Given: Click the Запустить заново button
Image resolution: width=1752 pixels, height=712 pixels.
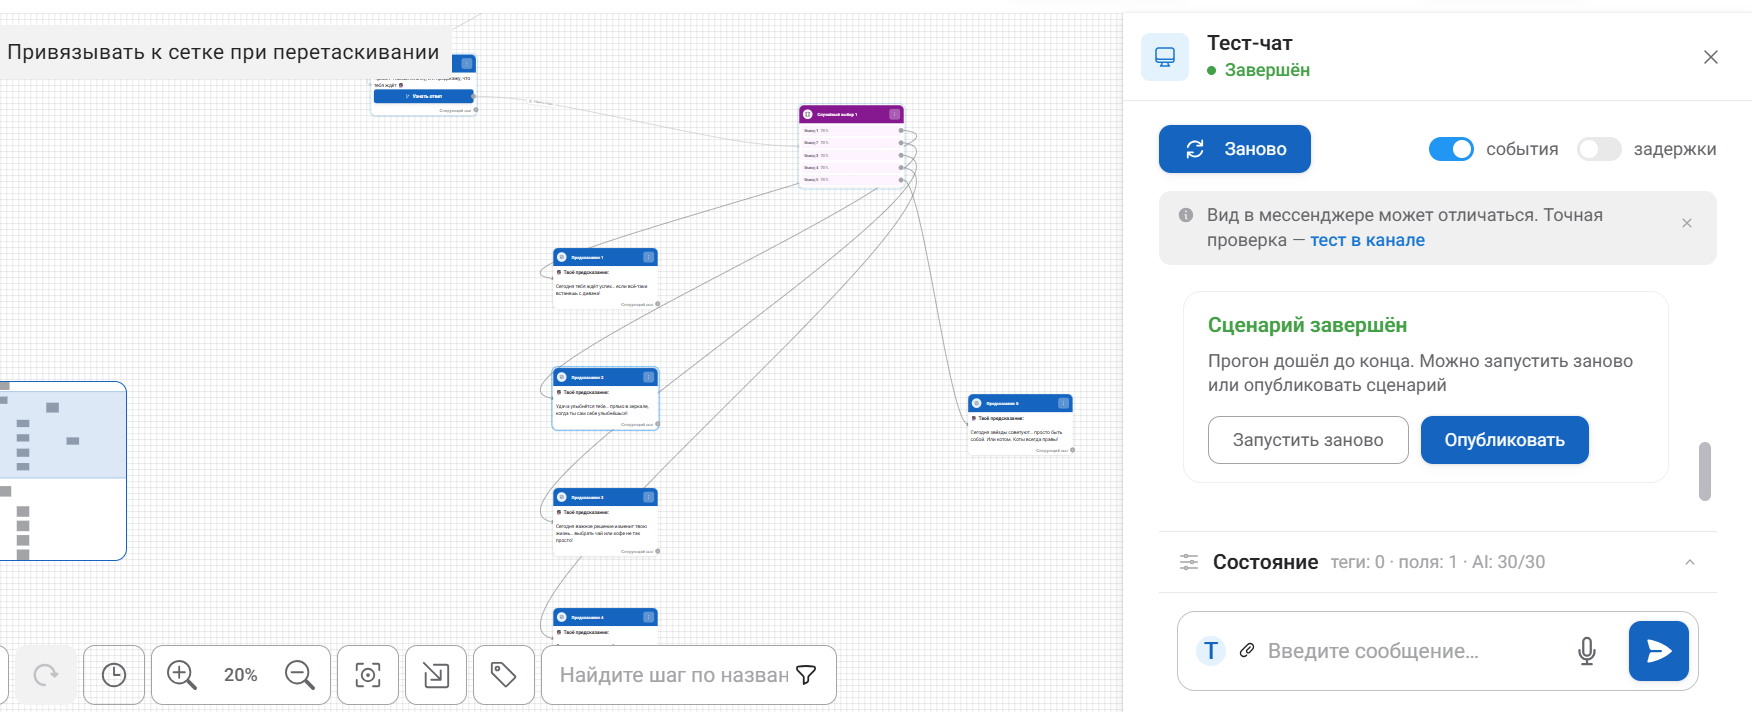Looking at the screenshot, I should pyautogui.click(x=1308, y=440).
